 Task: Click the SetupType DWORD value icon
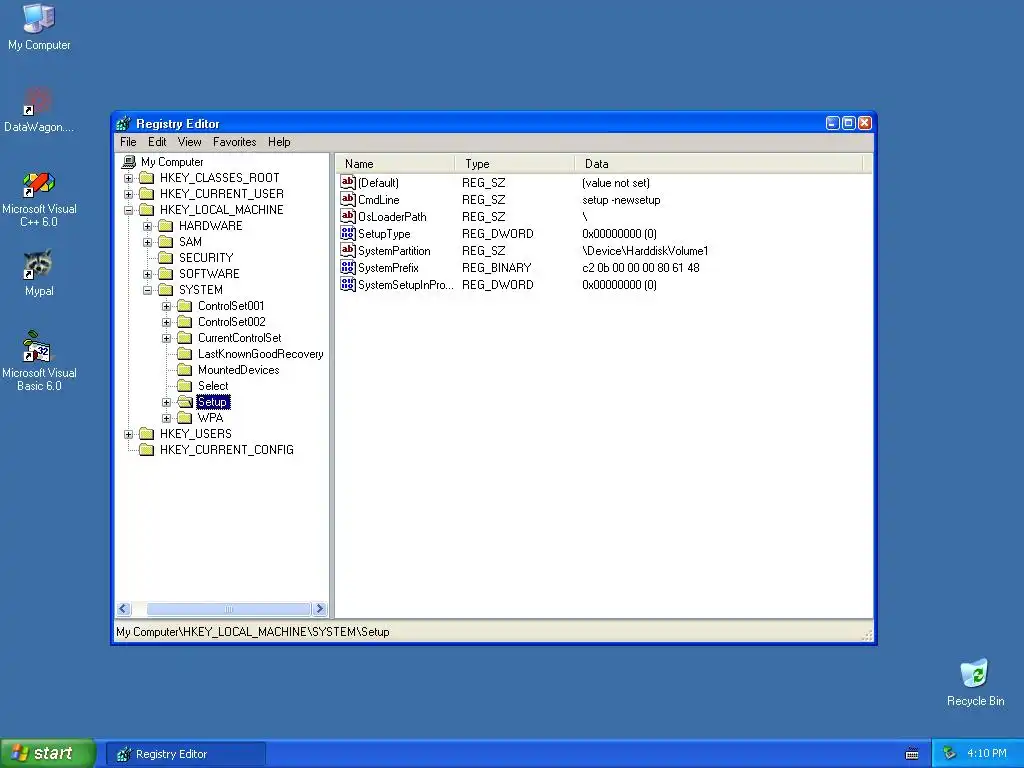pyautogui.click(x=348, y=233)
